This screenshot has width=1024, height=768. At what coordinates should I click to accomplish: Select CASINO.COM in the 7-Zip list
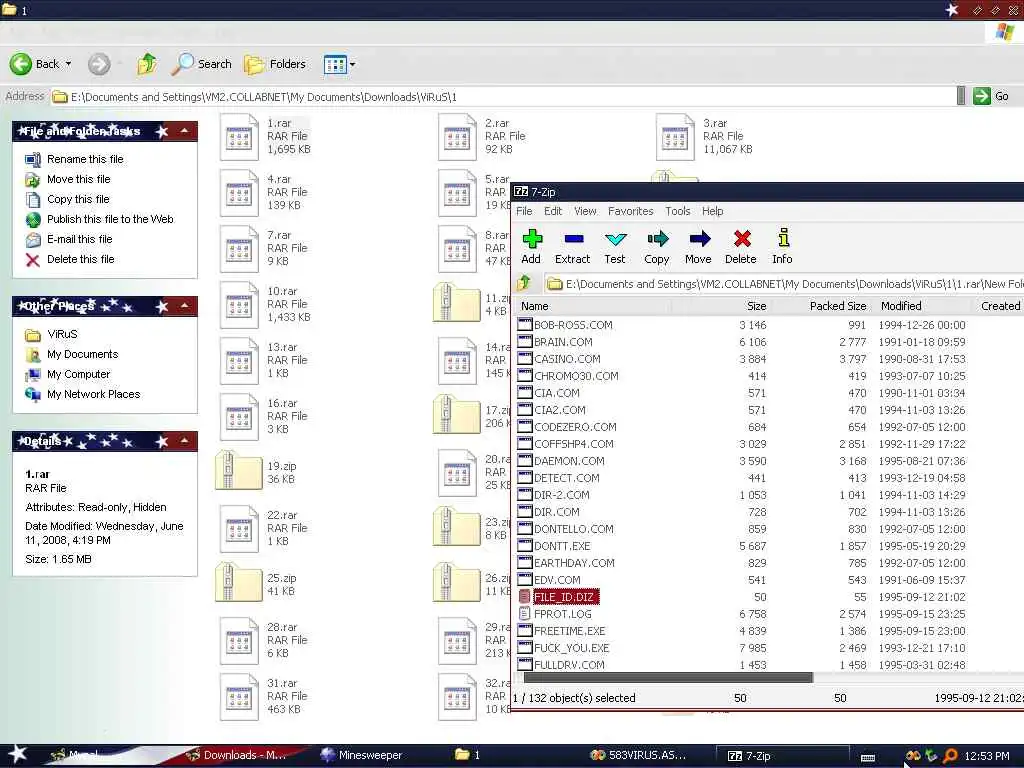(x=567, y=359)
